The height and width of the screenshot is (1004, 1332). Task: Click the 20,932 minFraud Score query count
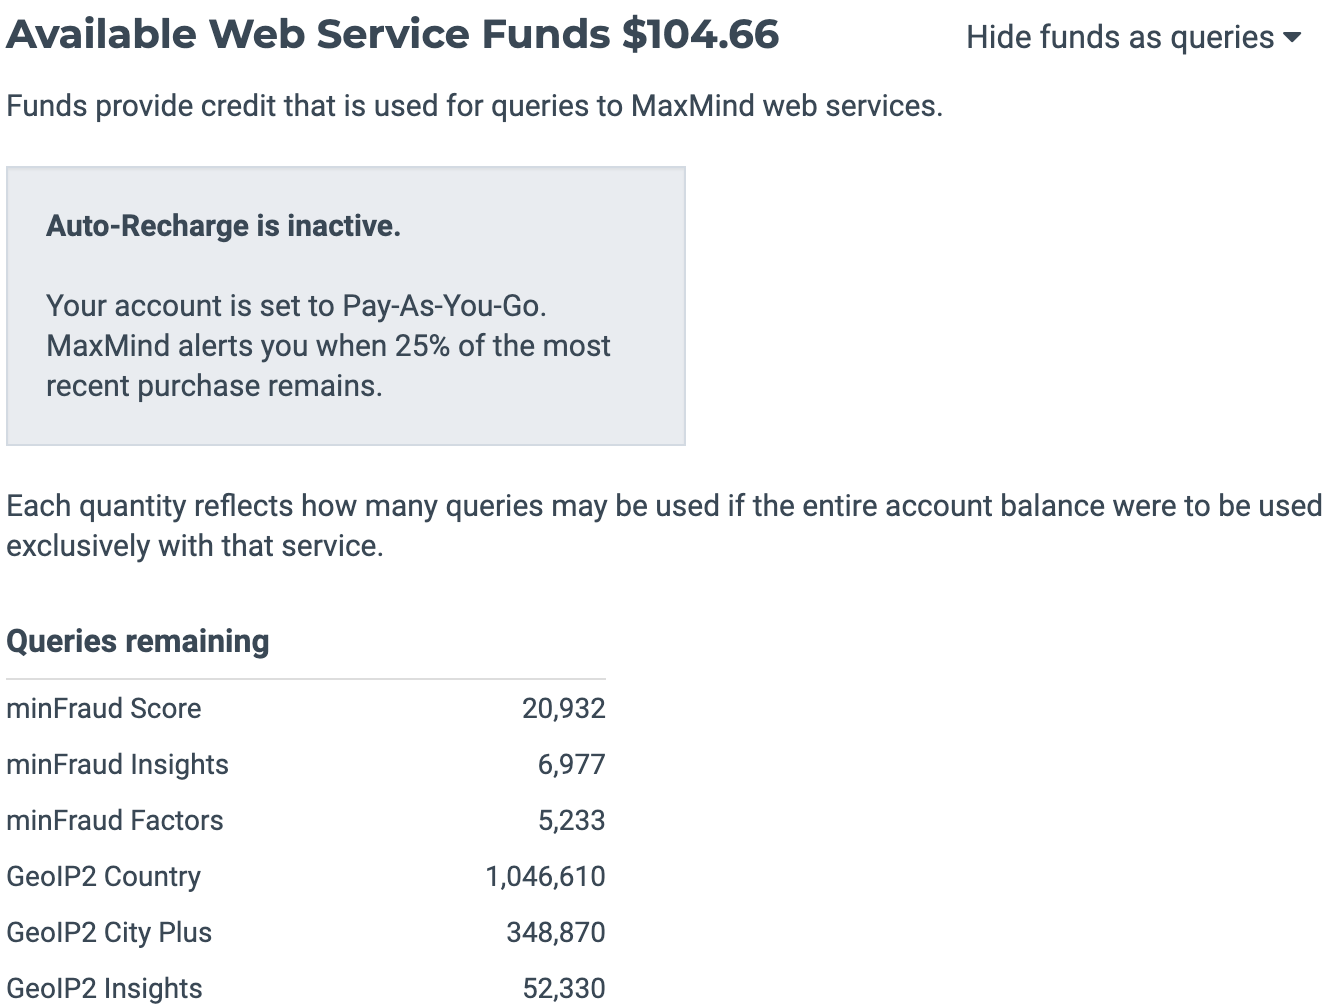click(x=563, y=709)
